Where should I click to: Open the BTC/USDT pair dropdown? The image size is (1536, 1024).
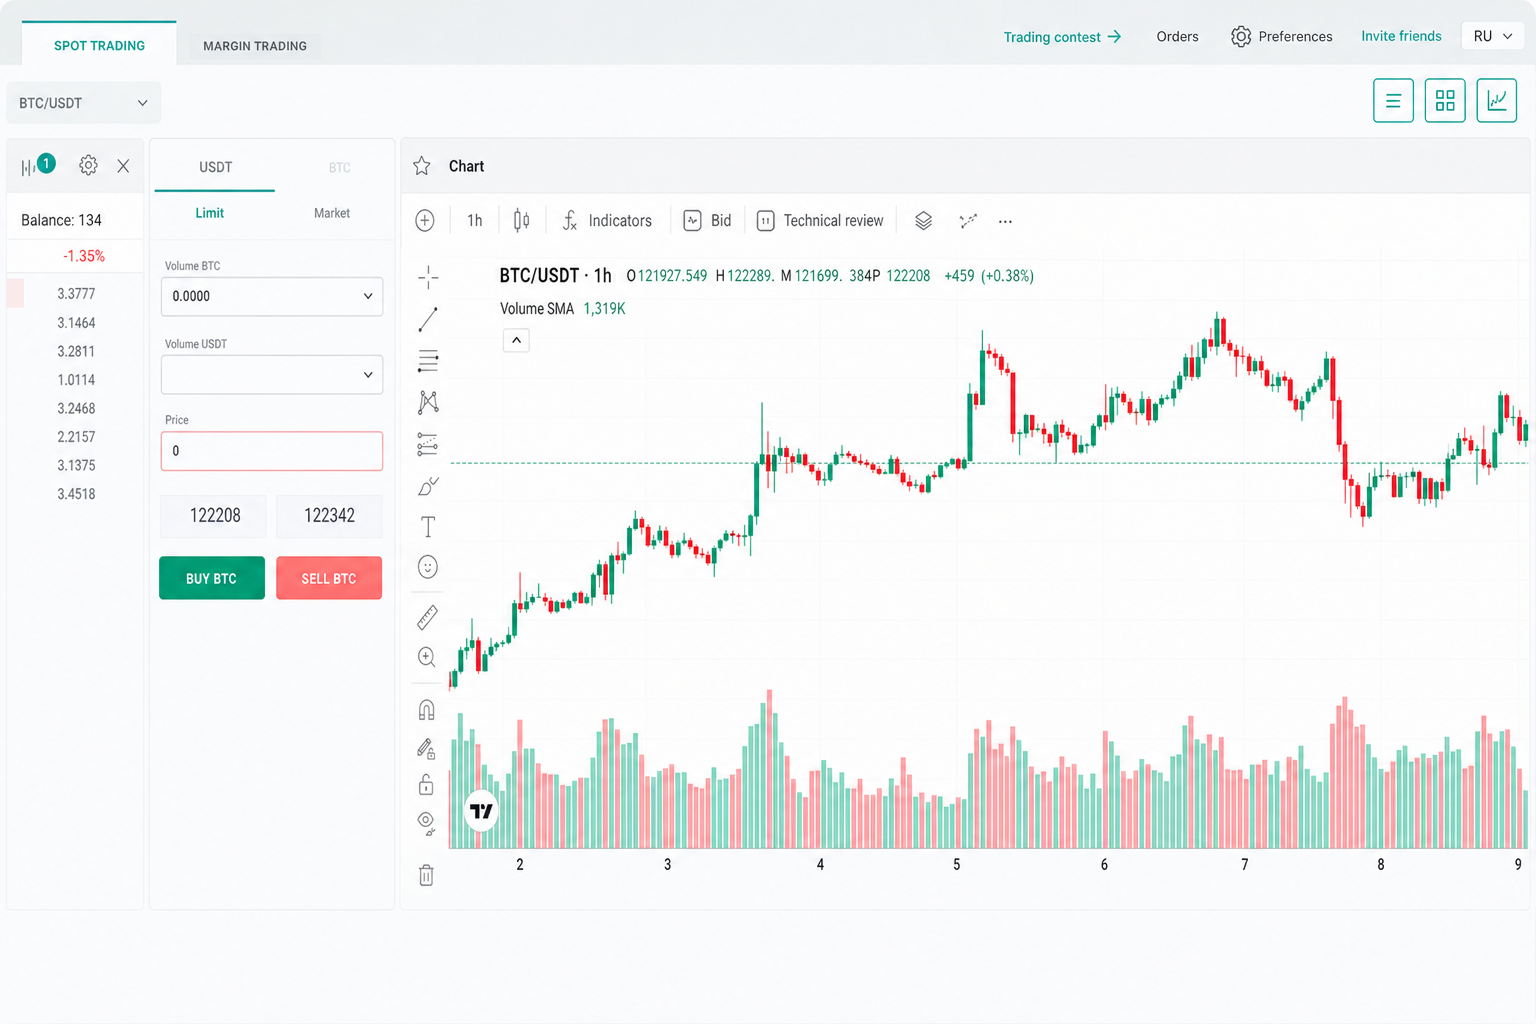click(x=83, y=103)
